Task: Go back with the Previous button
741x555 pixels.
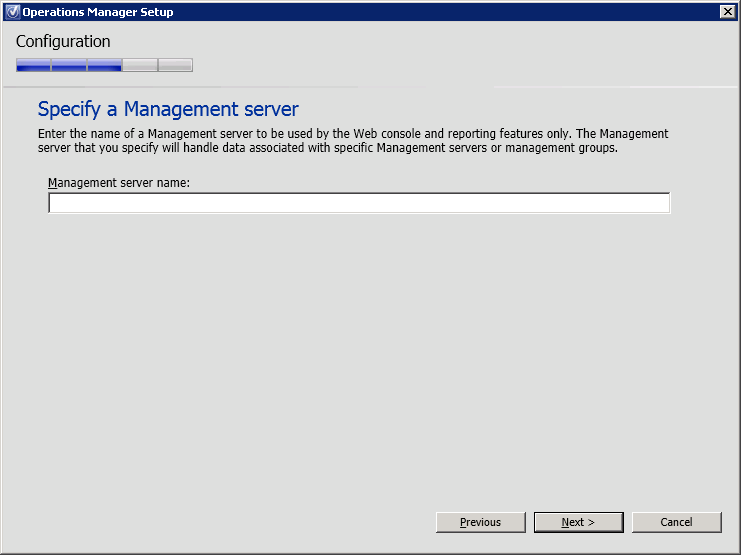Action: click(481, 522)
